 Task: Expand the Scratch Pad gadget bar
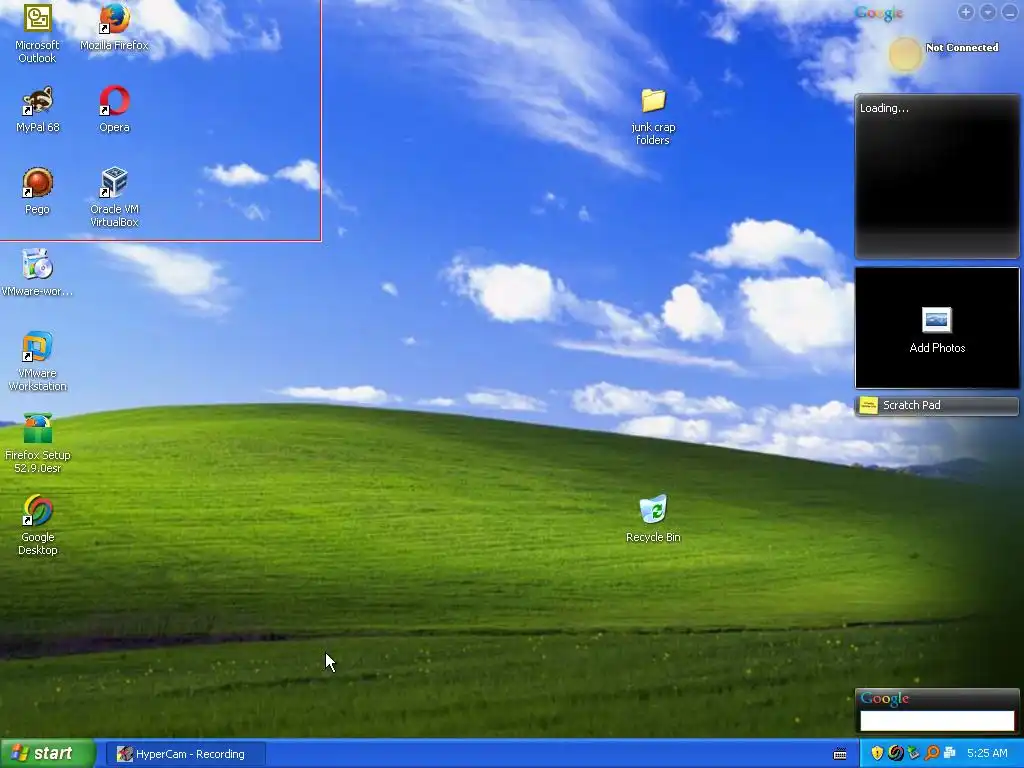(937, 406)
